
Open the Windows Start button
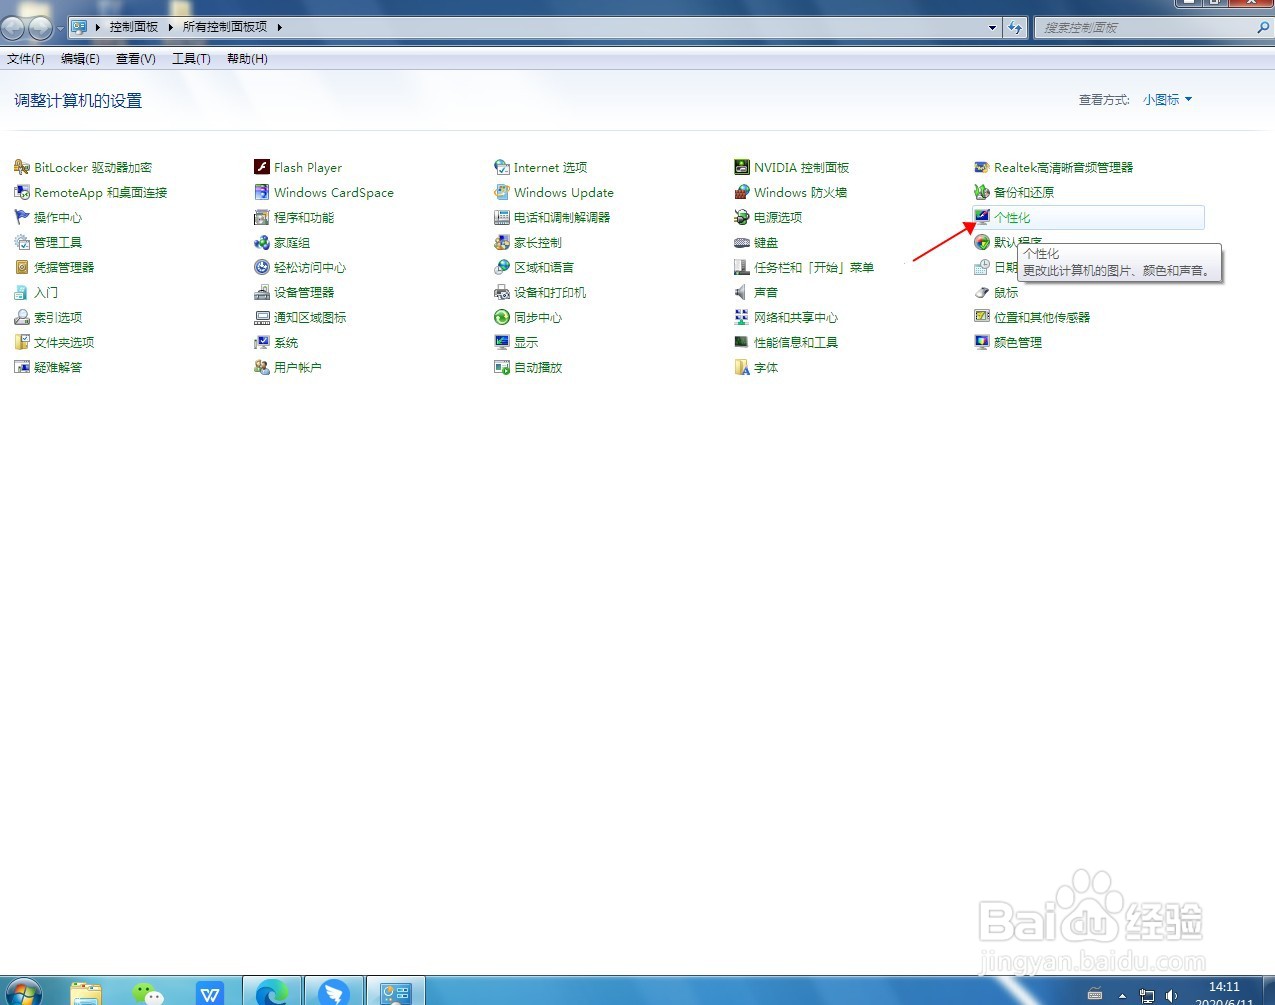click(22, 995)
